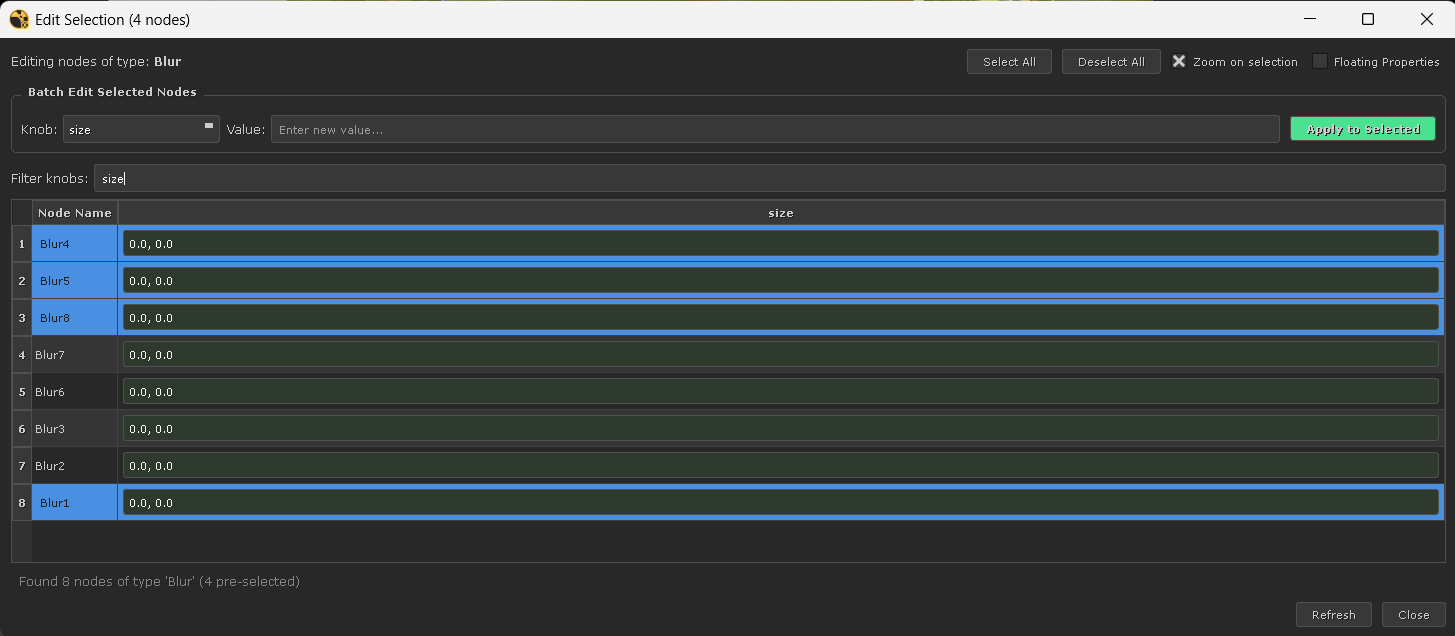Edit the size value of Blur4
This screenshot has height=636, width=1455.
780,242
